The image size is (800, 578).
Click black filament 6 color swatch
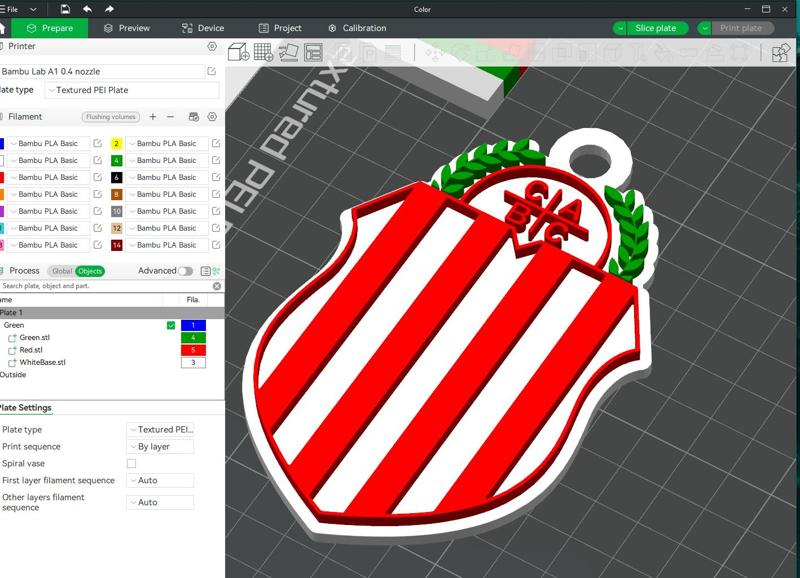[x=116, y=177]
